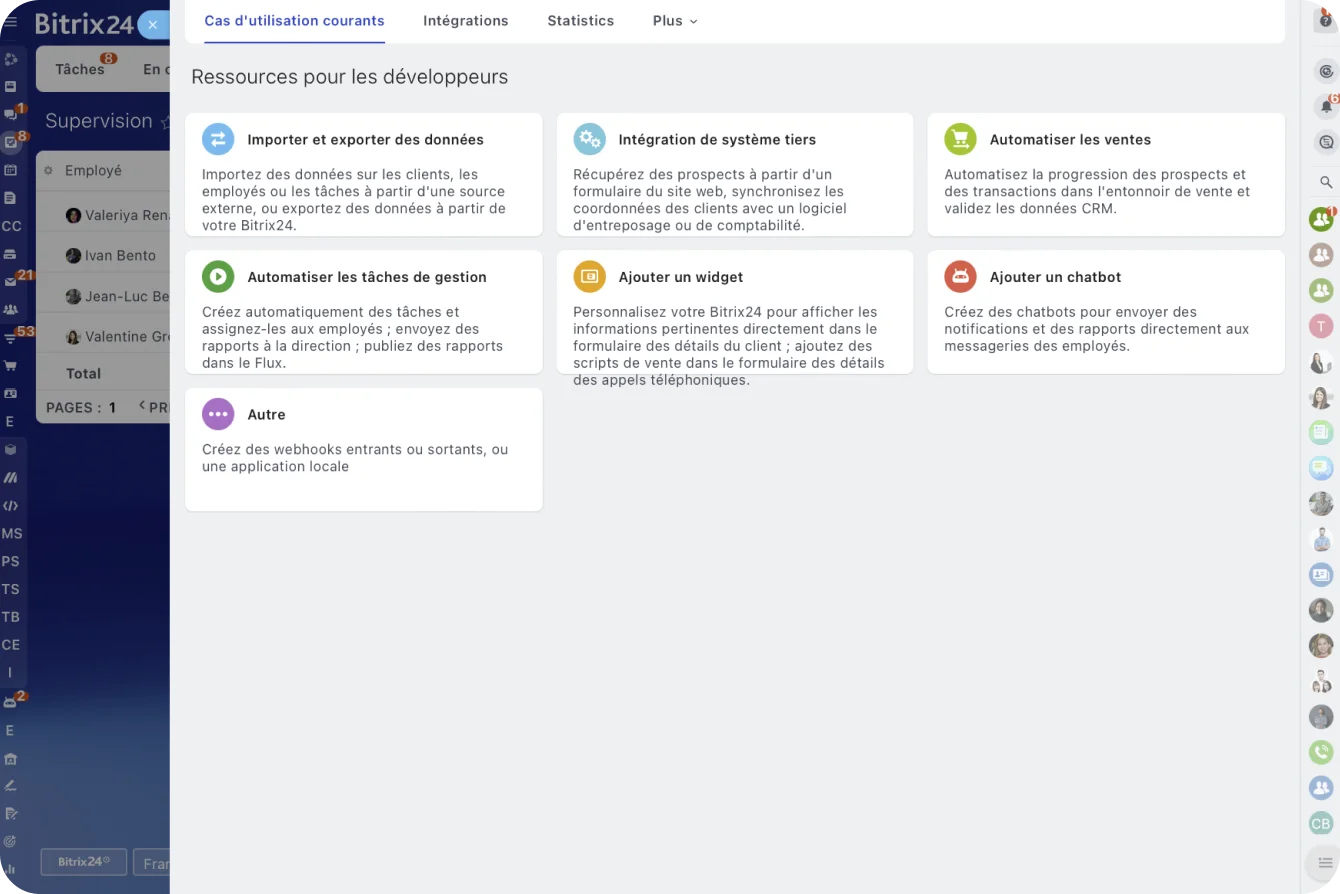This screenshot has width=1340, height=894.
Task: Click the Importer et exporter des données icon
Action: coord(218,139)
